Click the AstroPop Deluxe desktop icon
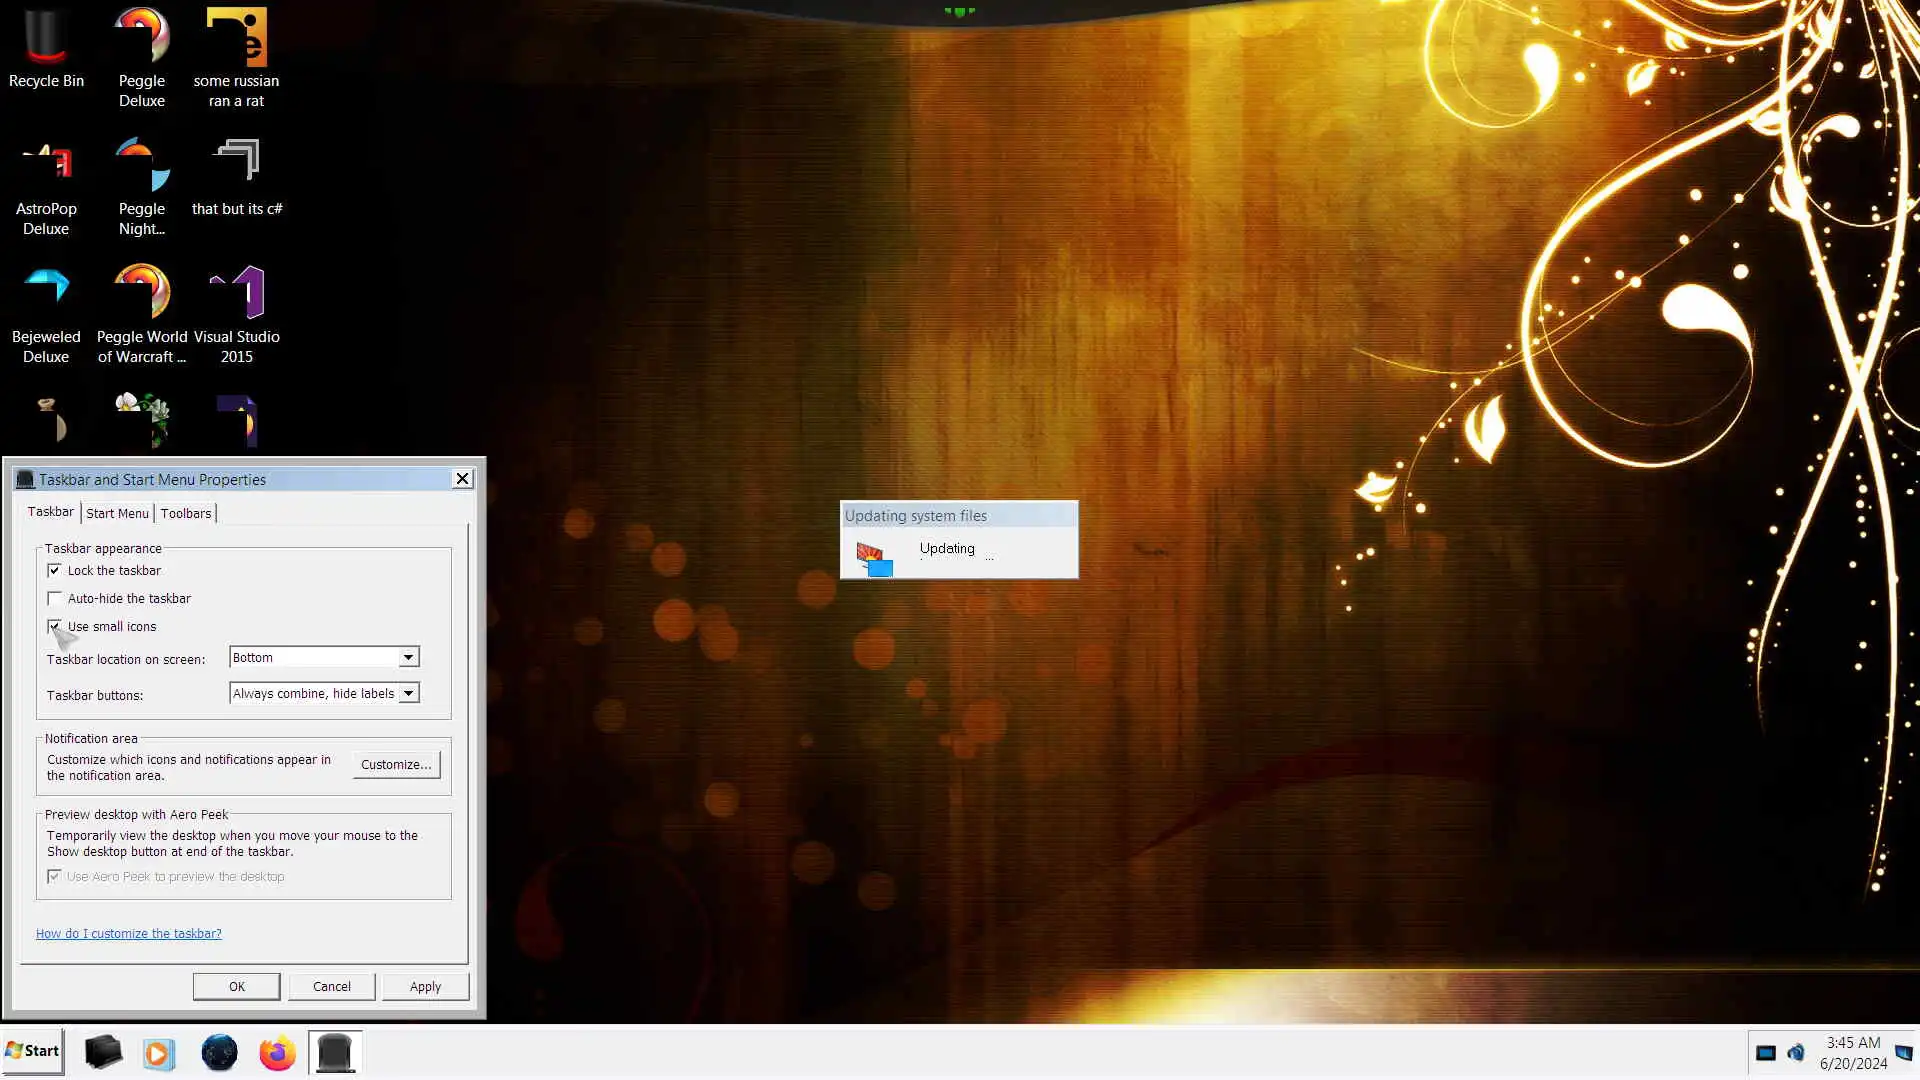 point(46,186)
